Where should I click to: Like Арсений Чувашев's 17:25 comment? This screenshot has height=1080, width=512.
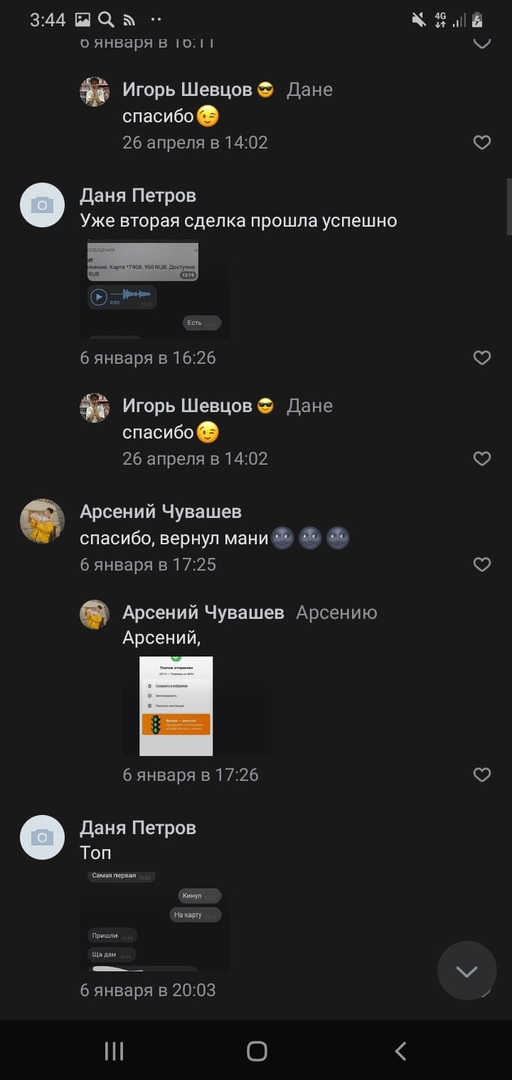[482, 565]
